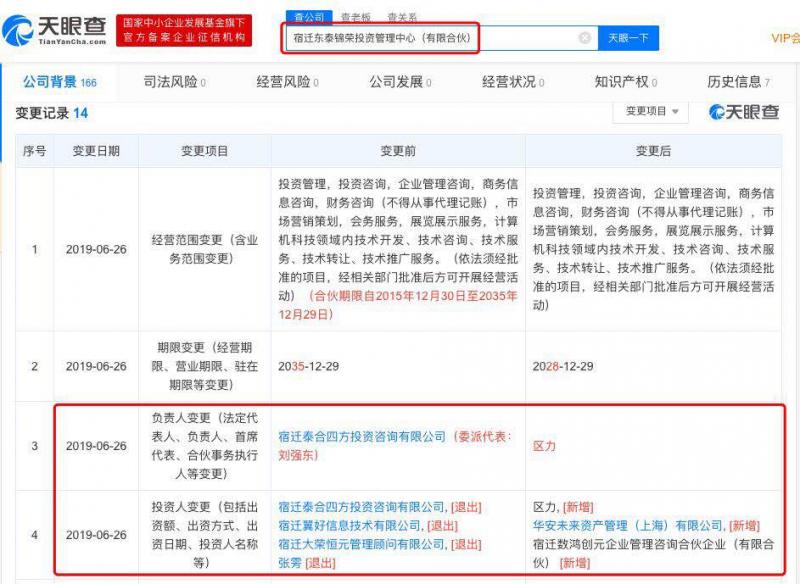Viewport: 800px width, 584px height.
Task: Click the 天眼一下 search button
Action: [x=628, y=38]
